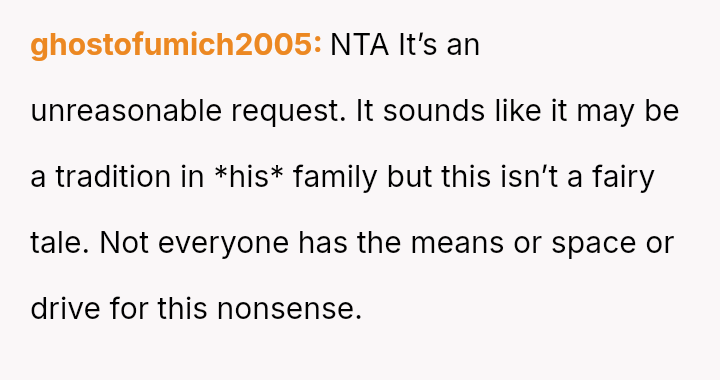Click the word 'request.' in second line
Viewport: 720px width, 380px height.
(288, 112)
